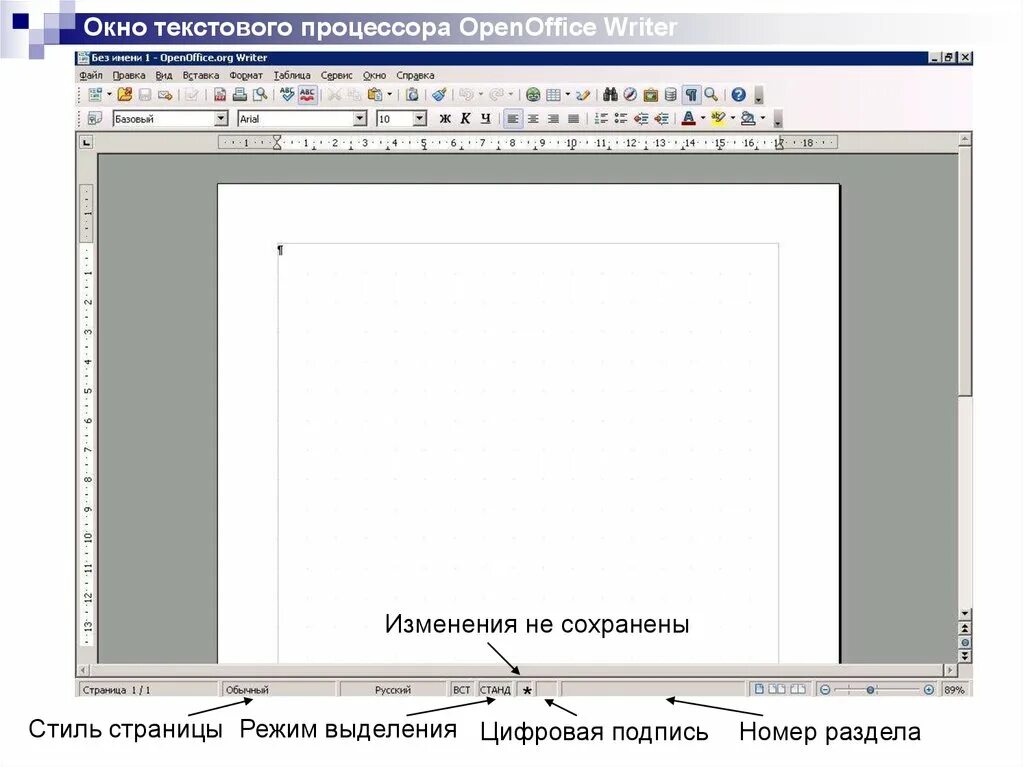The width and height of the screenshot is (1024, 767).
Task: Open the Таблица menu
Action: pyautogui.click(x=292, y=75)
